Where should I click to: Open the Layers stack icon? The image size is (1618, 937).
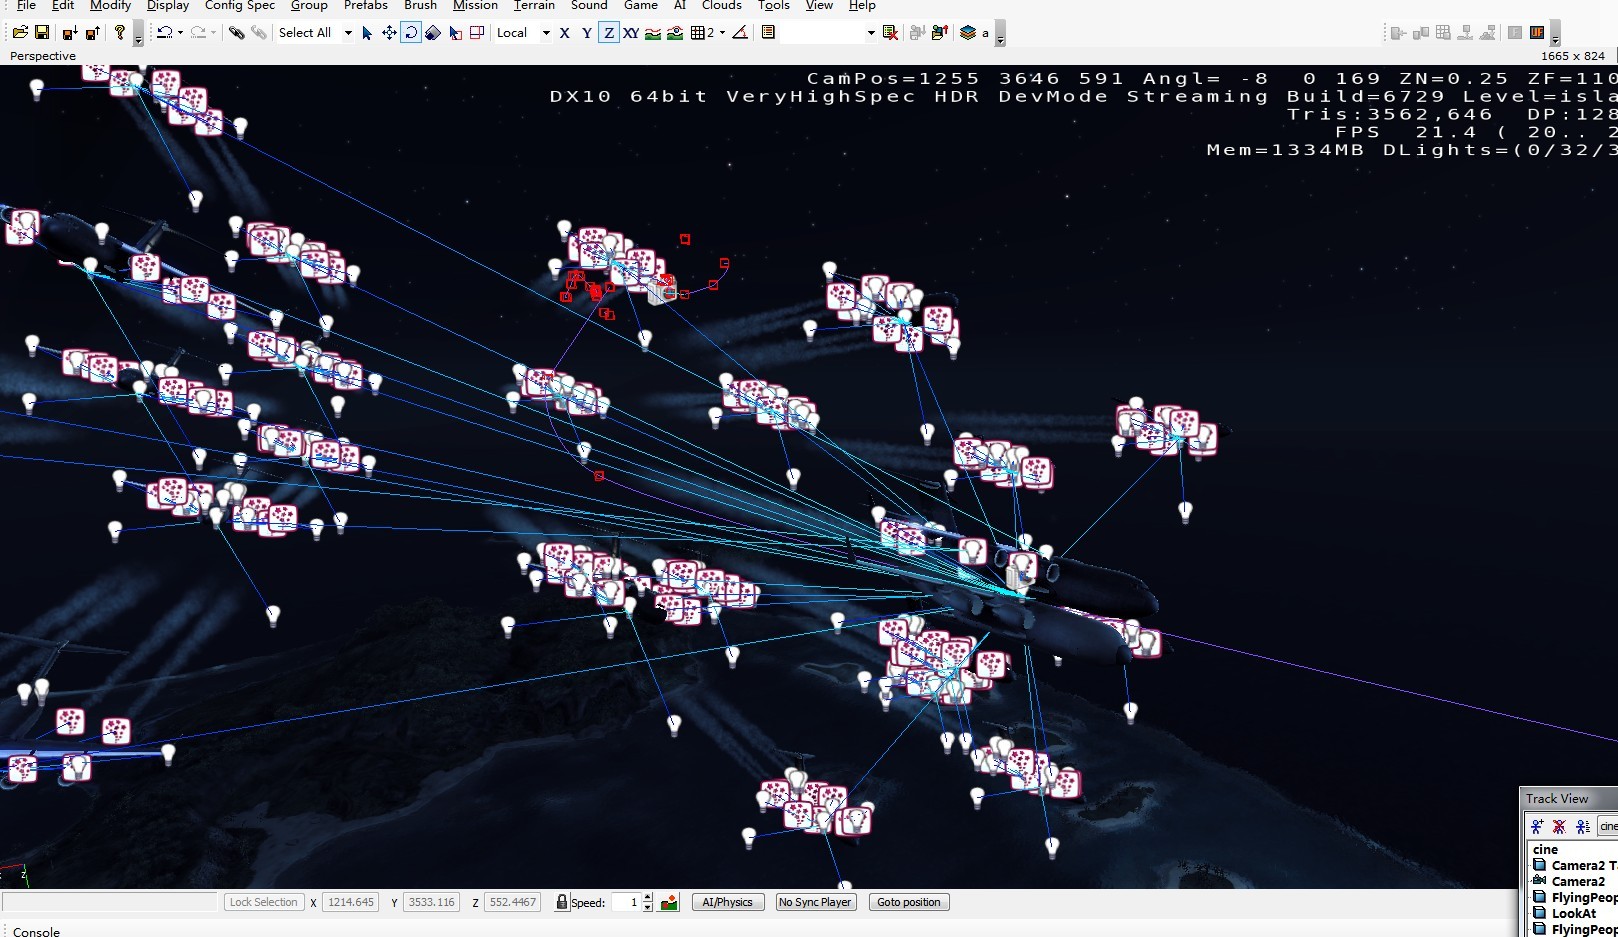tap(967, 33)
